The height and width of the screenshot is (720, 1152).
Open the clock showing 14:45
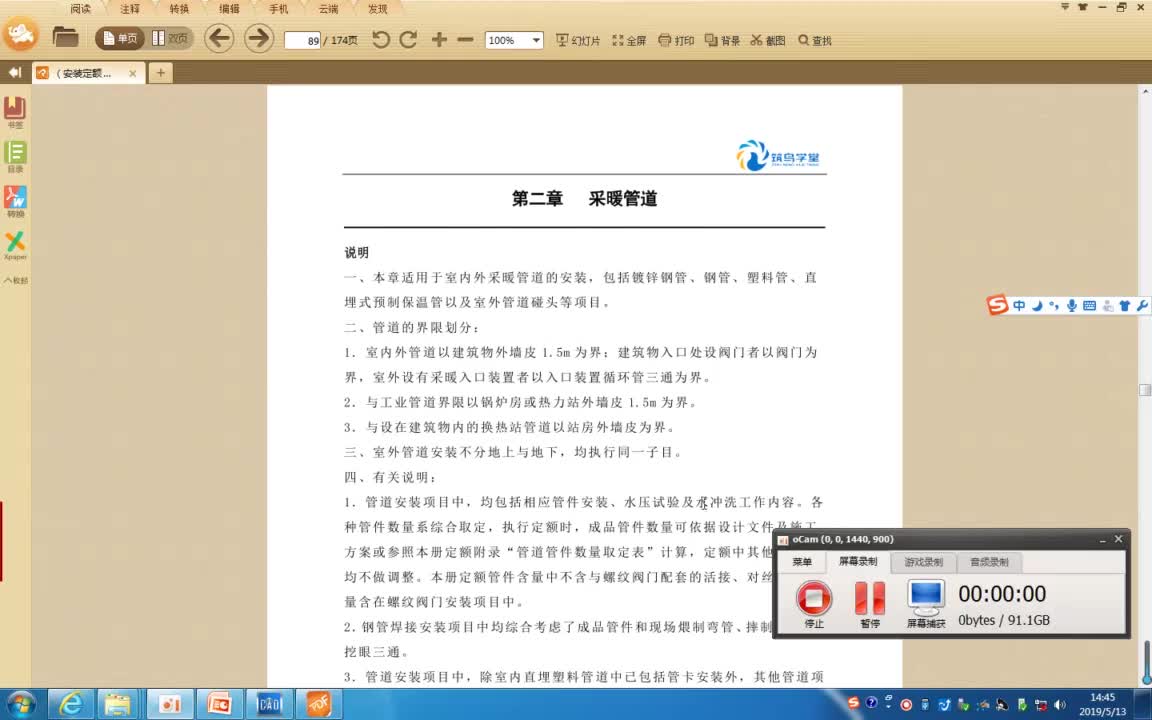click(x=1102, y=704)
